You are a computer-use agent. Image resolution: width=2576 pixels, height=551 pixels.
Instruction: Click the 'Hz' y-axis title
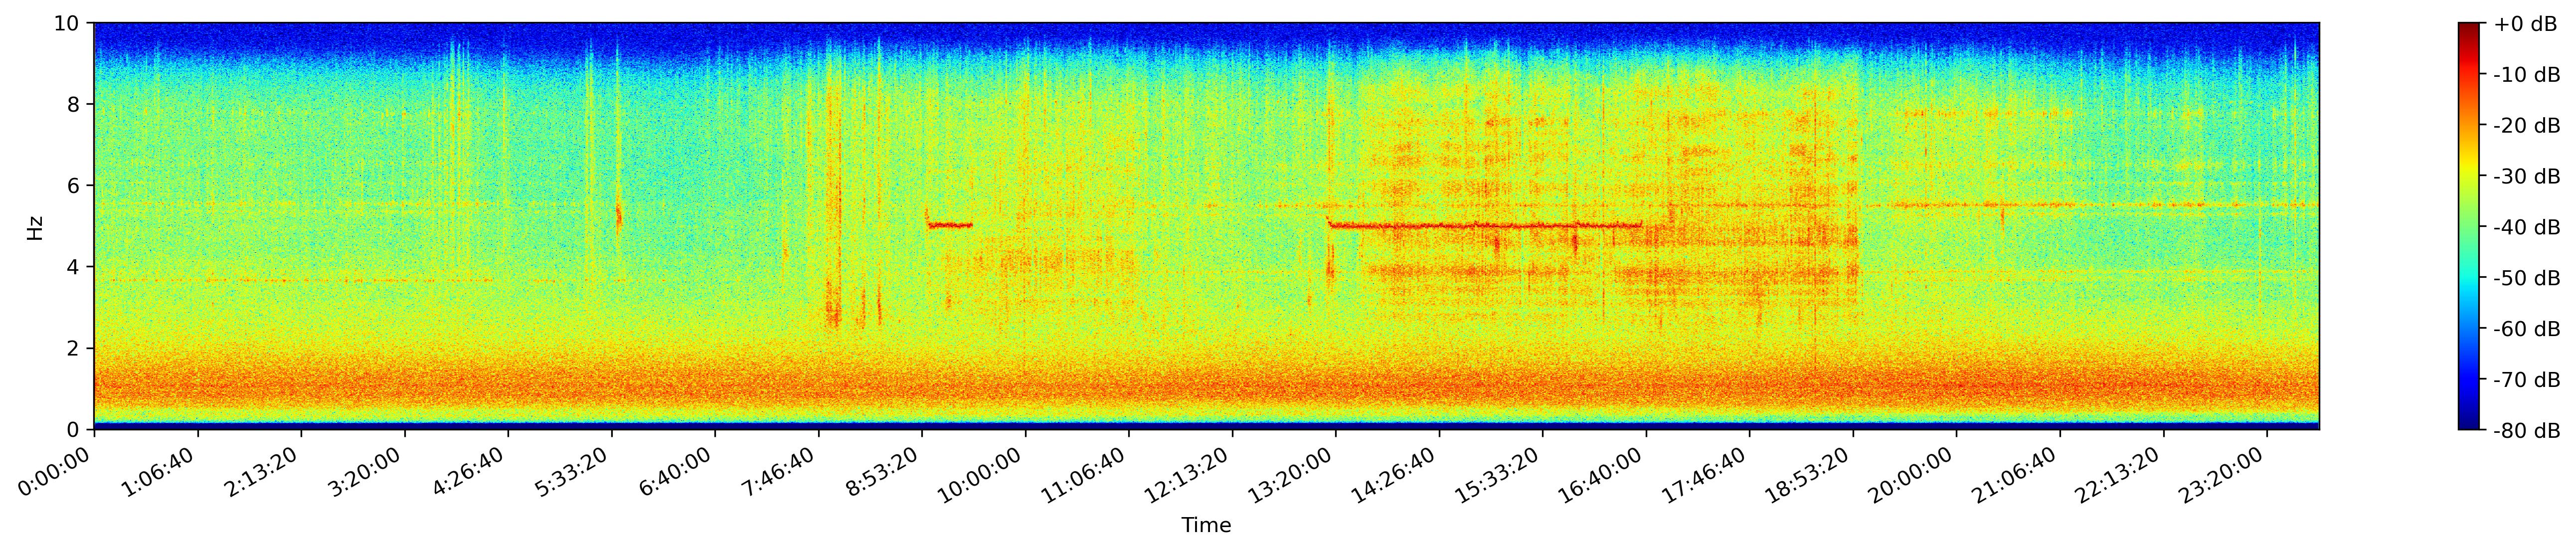pyautogui.click(x=36, y=227)
